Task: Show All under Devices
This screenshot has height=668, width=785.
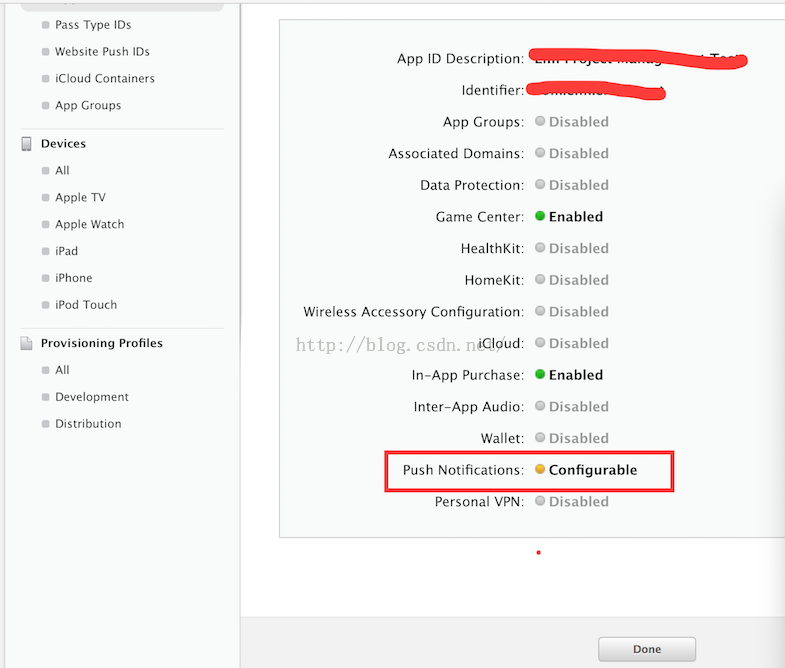Action: click(62, 170)
